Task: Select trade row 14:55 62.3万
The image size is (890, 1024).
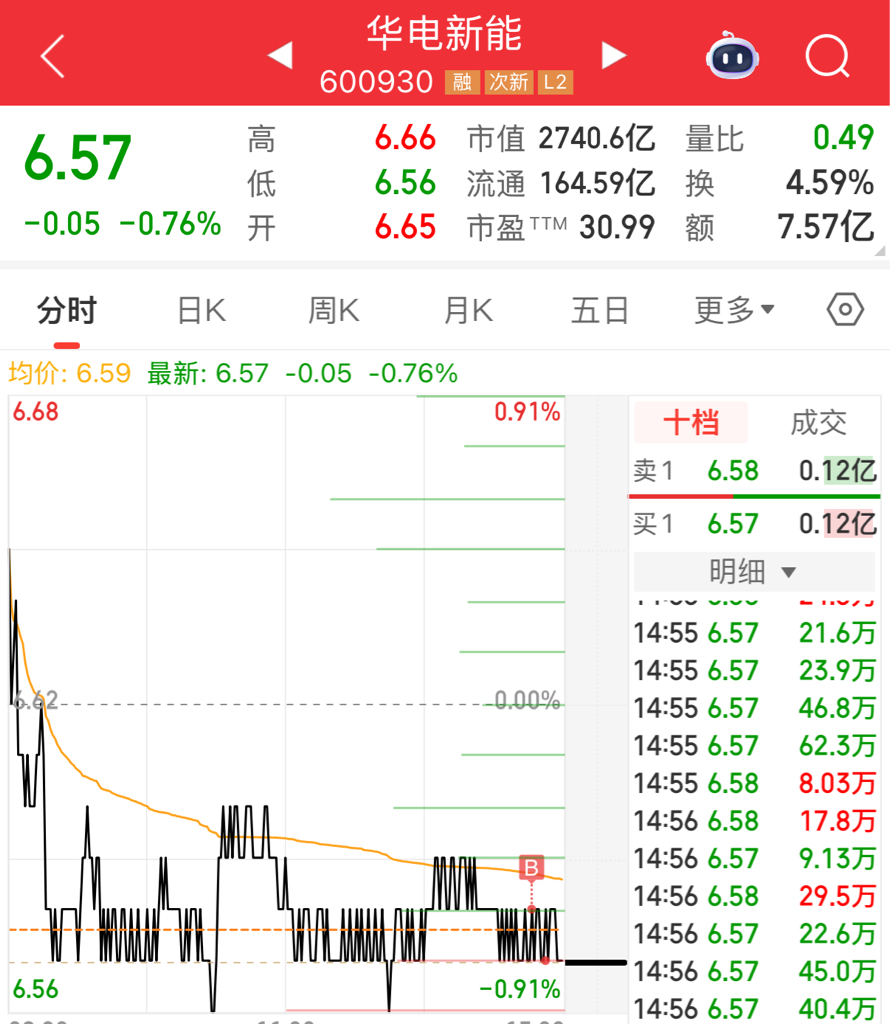Action: click(754, 746)
